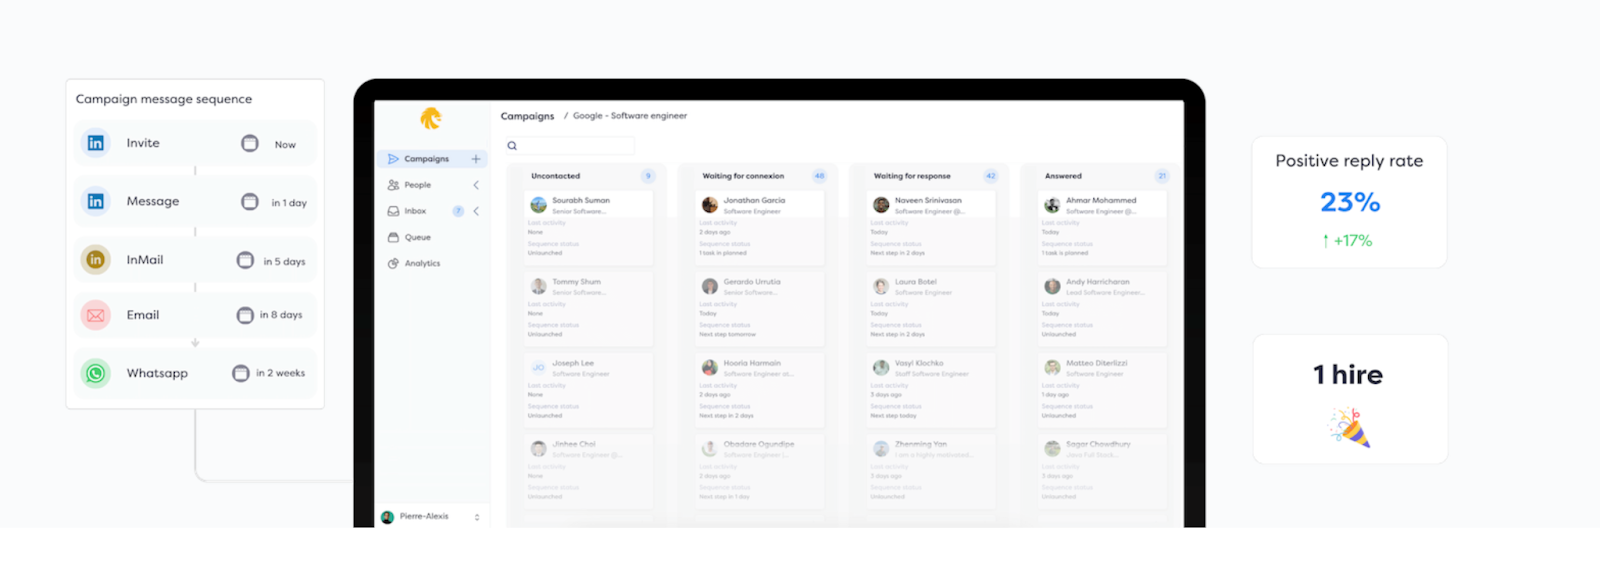
Task: Click the green Whatsapp icon
Action: click(x=95, y=373)
